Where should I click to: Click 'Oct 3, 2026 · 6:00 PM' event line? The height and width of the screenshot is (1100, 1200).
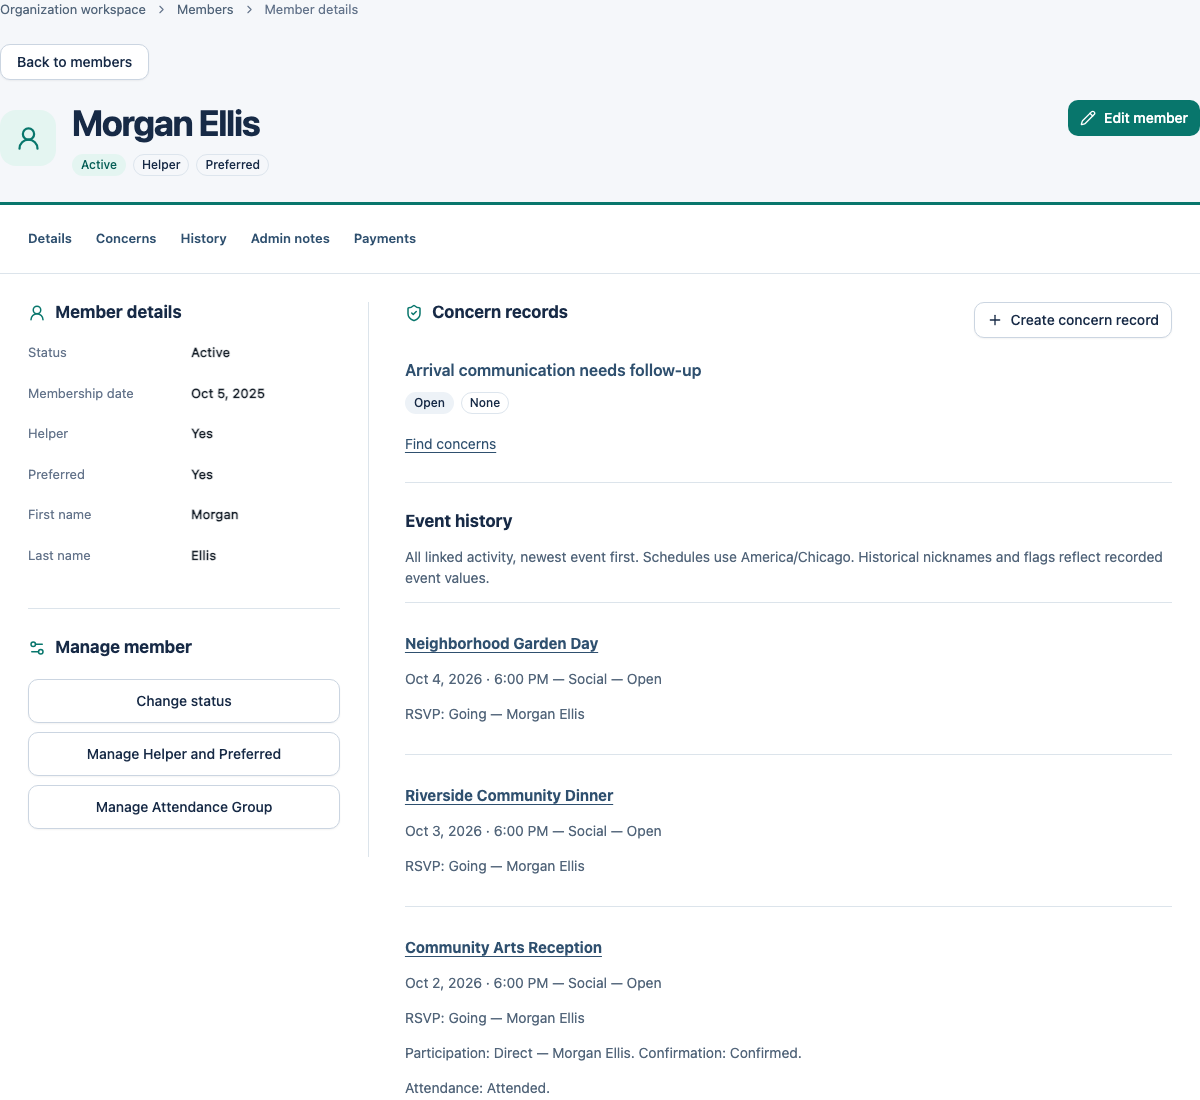tap(533, 831)
